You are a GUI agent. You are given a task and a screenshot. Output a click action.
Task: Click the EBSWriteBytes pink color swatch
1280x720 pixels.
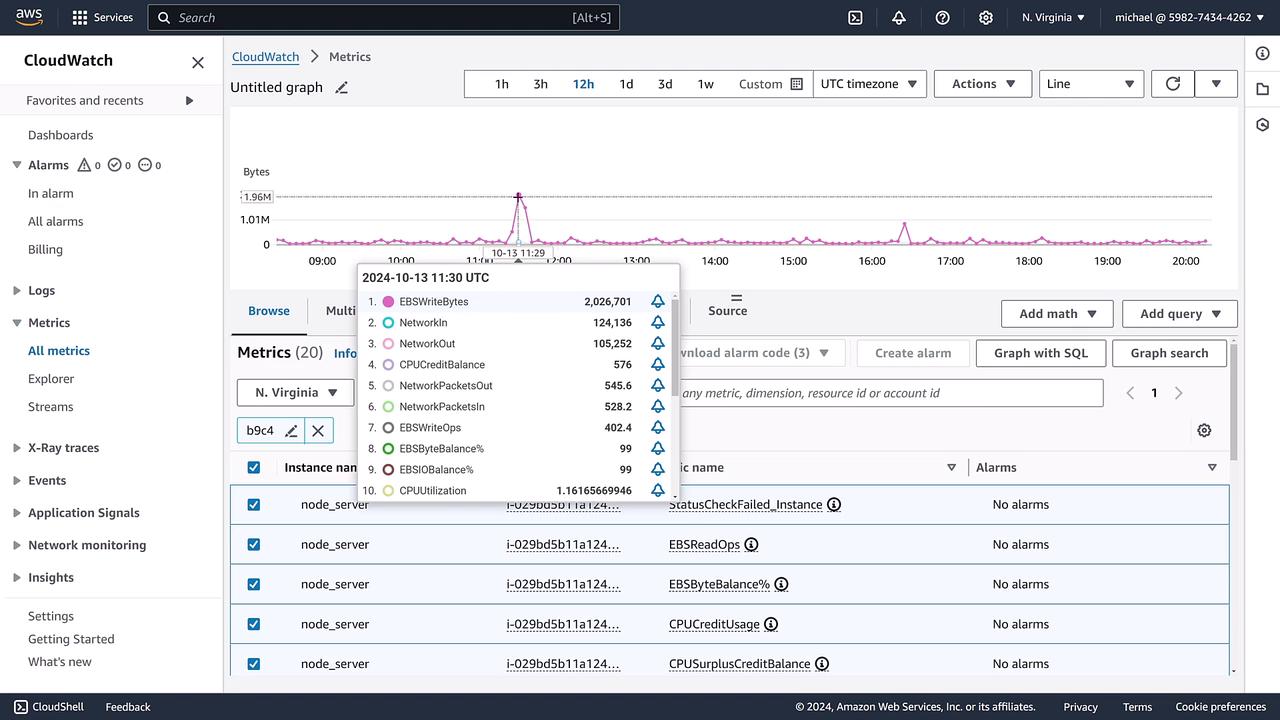(x=388, y=301)
